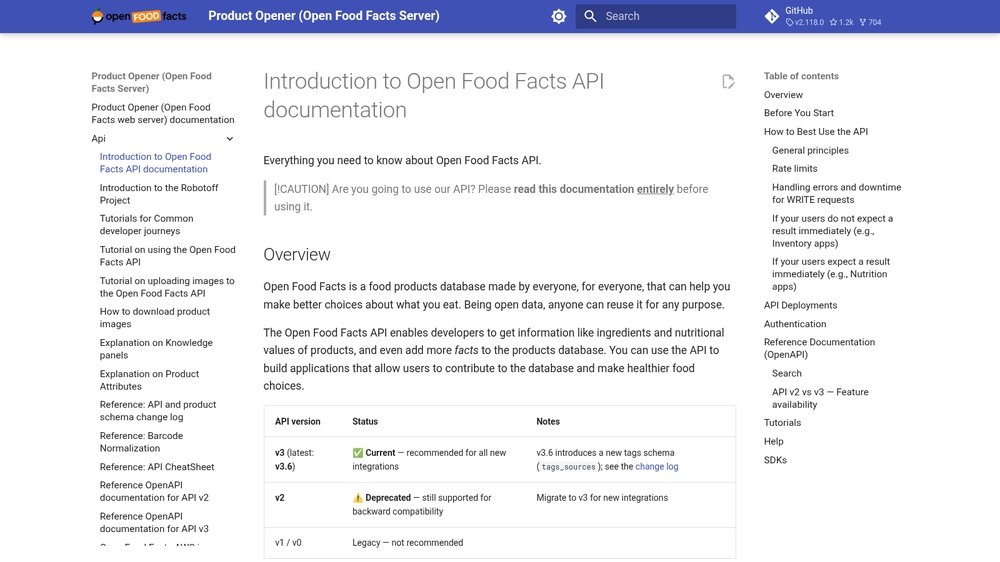The height and width of the screenshot is (562, 1000).
Task: Open Introduction to the Robotoff Project
Action: click(159, 194)
